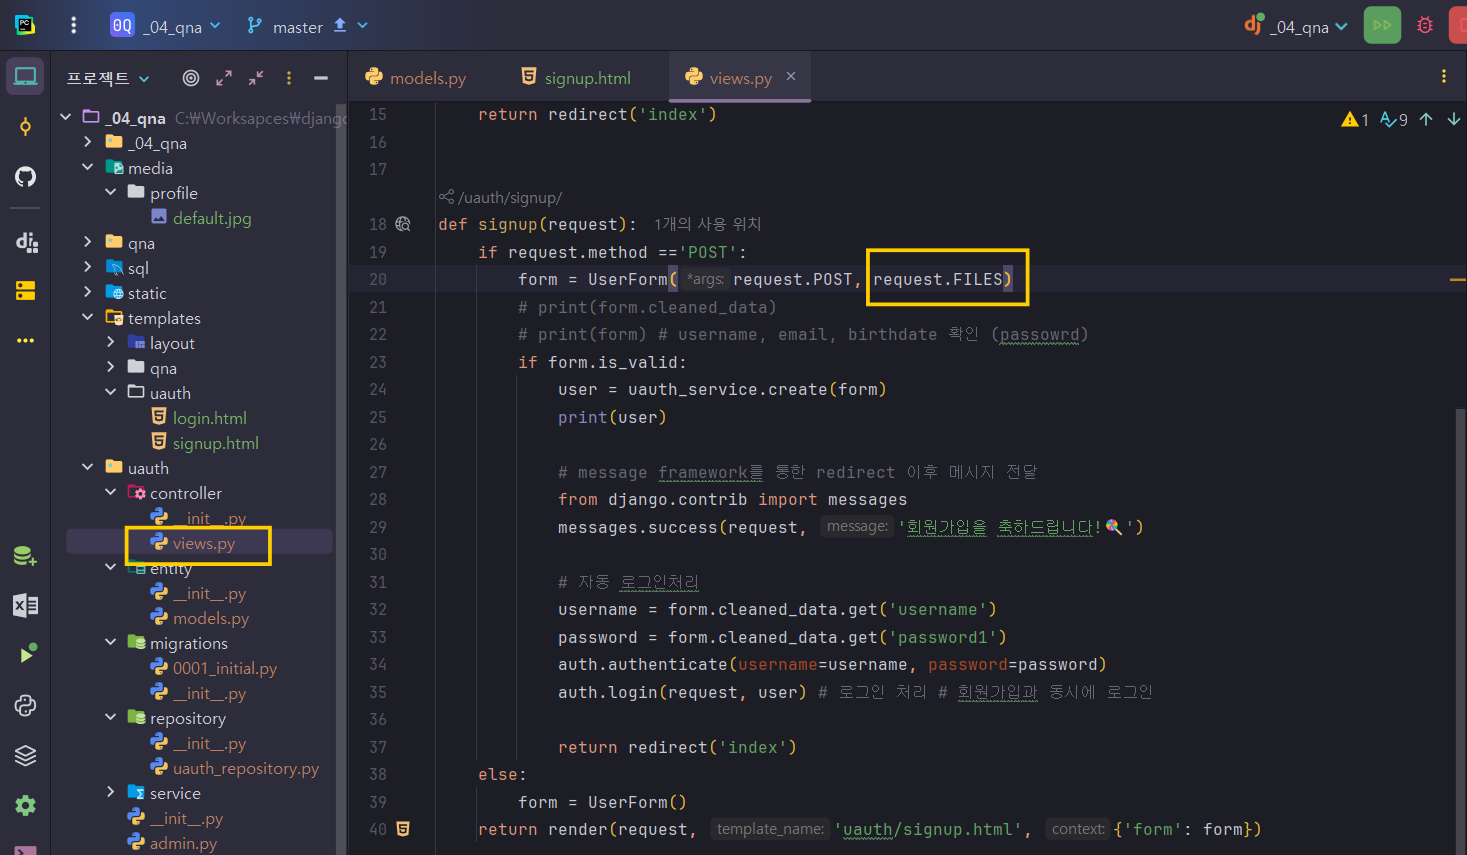Screen dimensions: 1467x855
Task: Expand the service folder
Action: pyautogui.click(x=110, y=792)
